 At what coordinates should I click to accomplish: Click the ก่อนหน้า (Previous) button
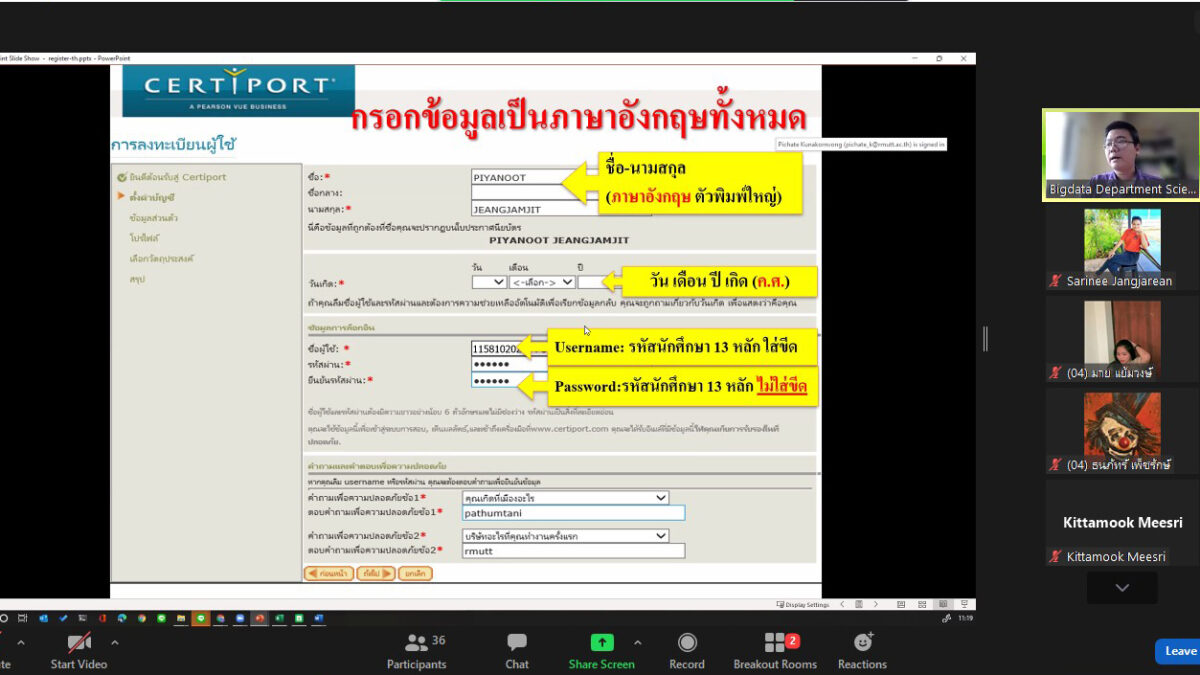pyautogui.click(x=329, y=574)
